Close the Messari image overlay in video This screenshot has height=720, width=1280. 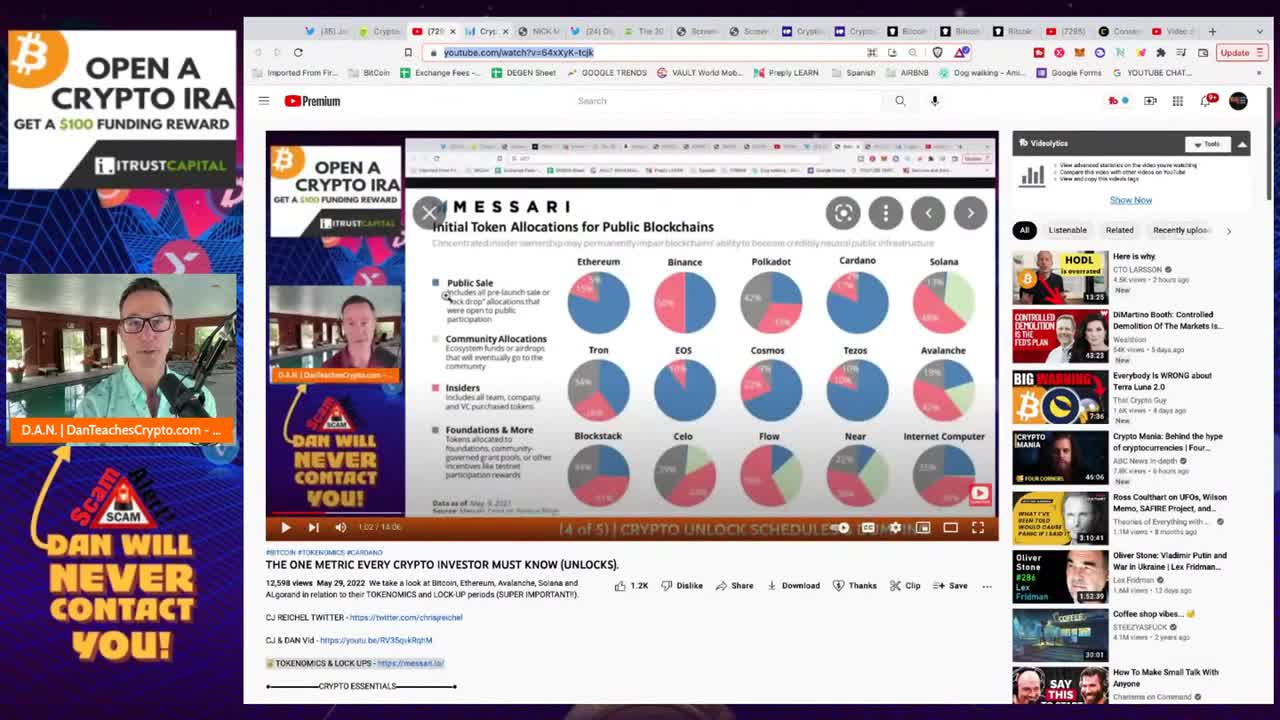[x=429, y=212]
